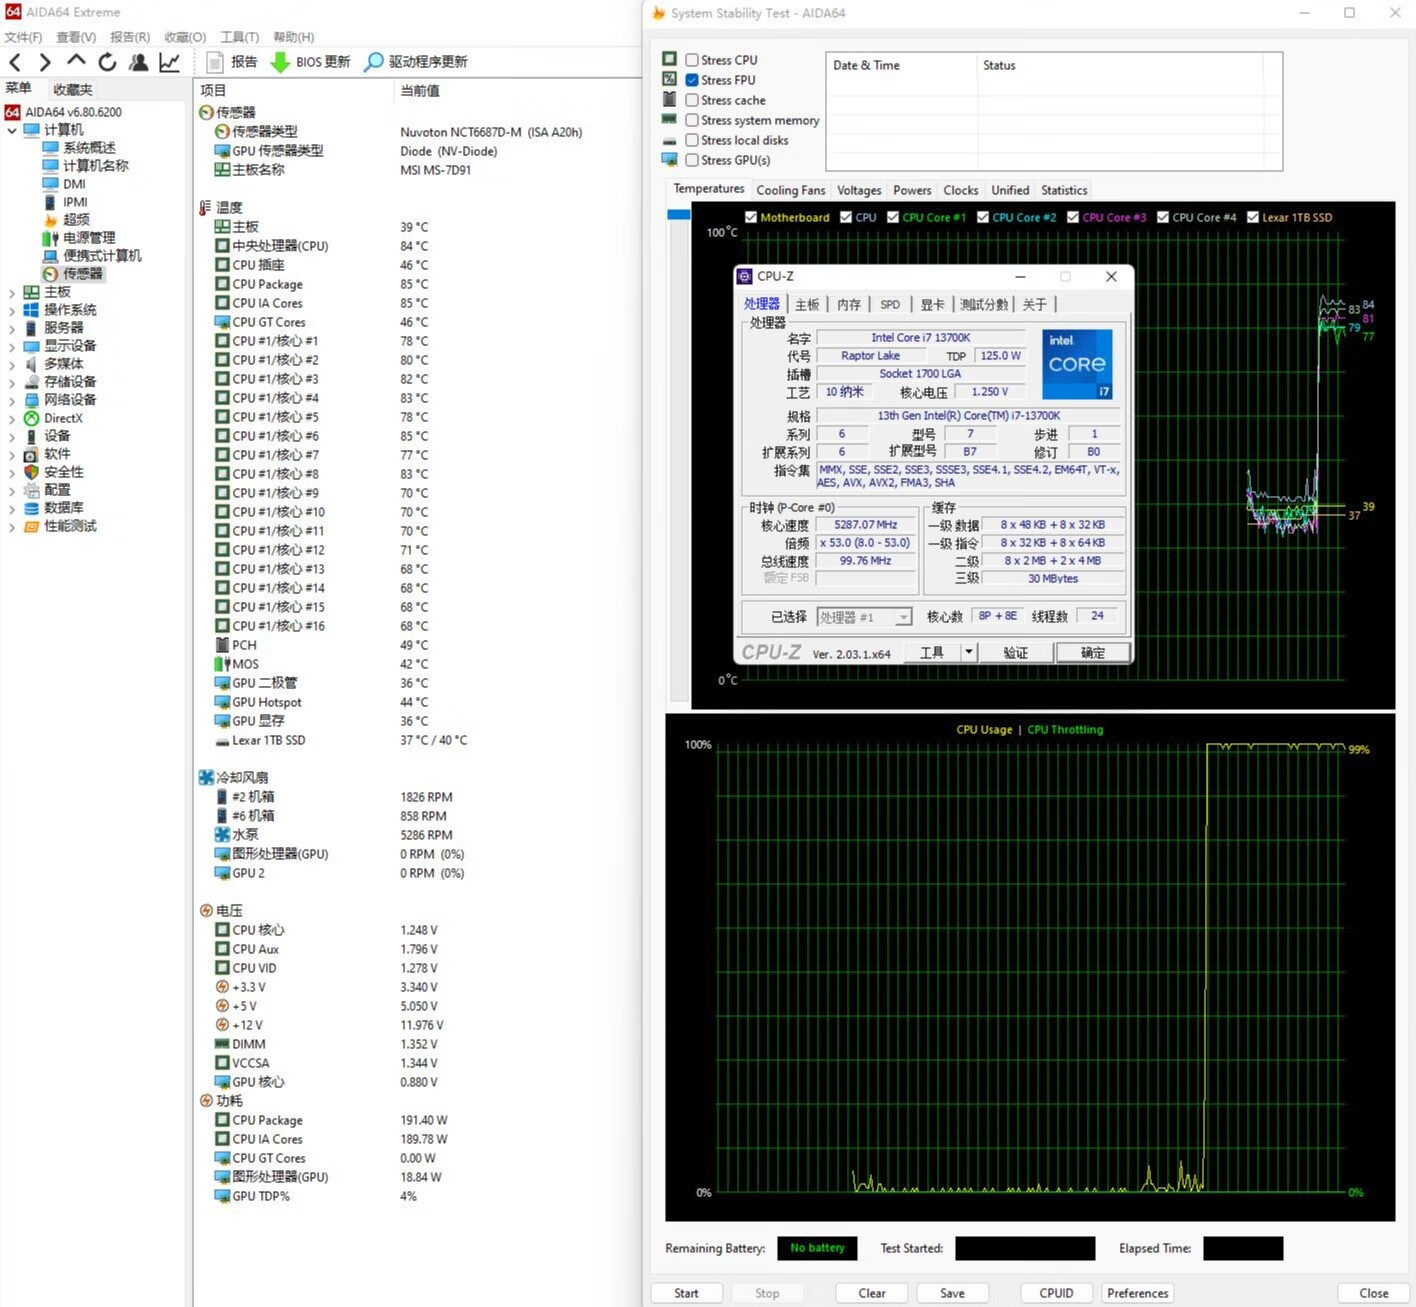Click the BIOS 更新 green arrow button
This screenshot has height=1307, width=1416.
coord(311,62)
